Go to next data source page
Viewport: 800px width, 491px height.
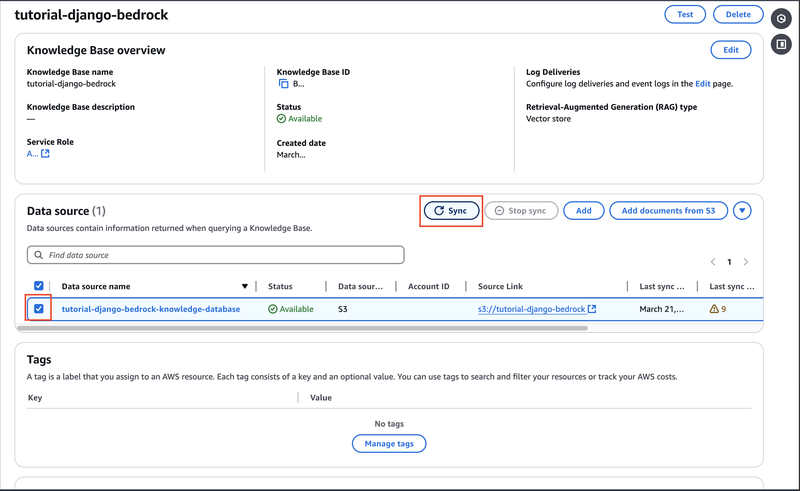tap(746, 262)
